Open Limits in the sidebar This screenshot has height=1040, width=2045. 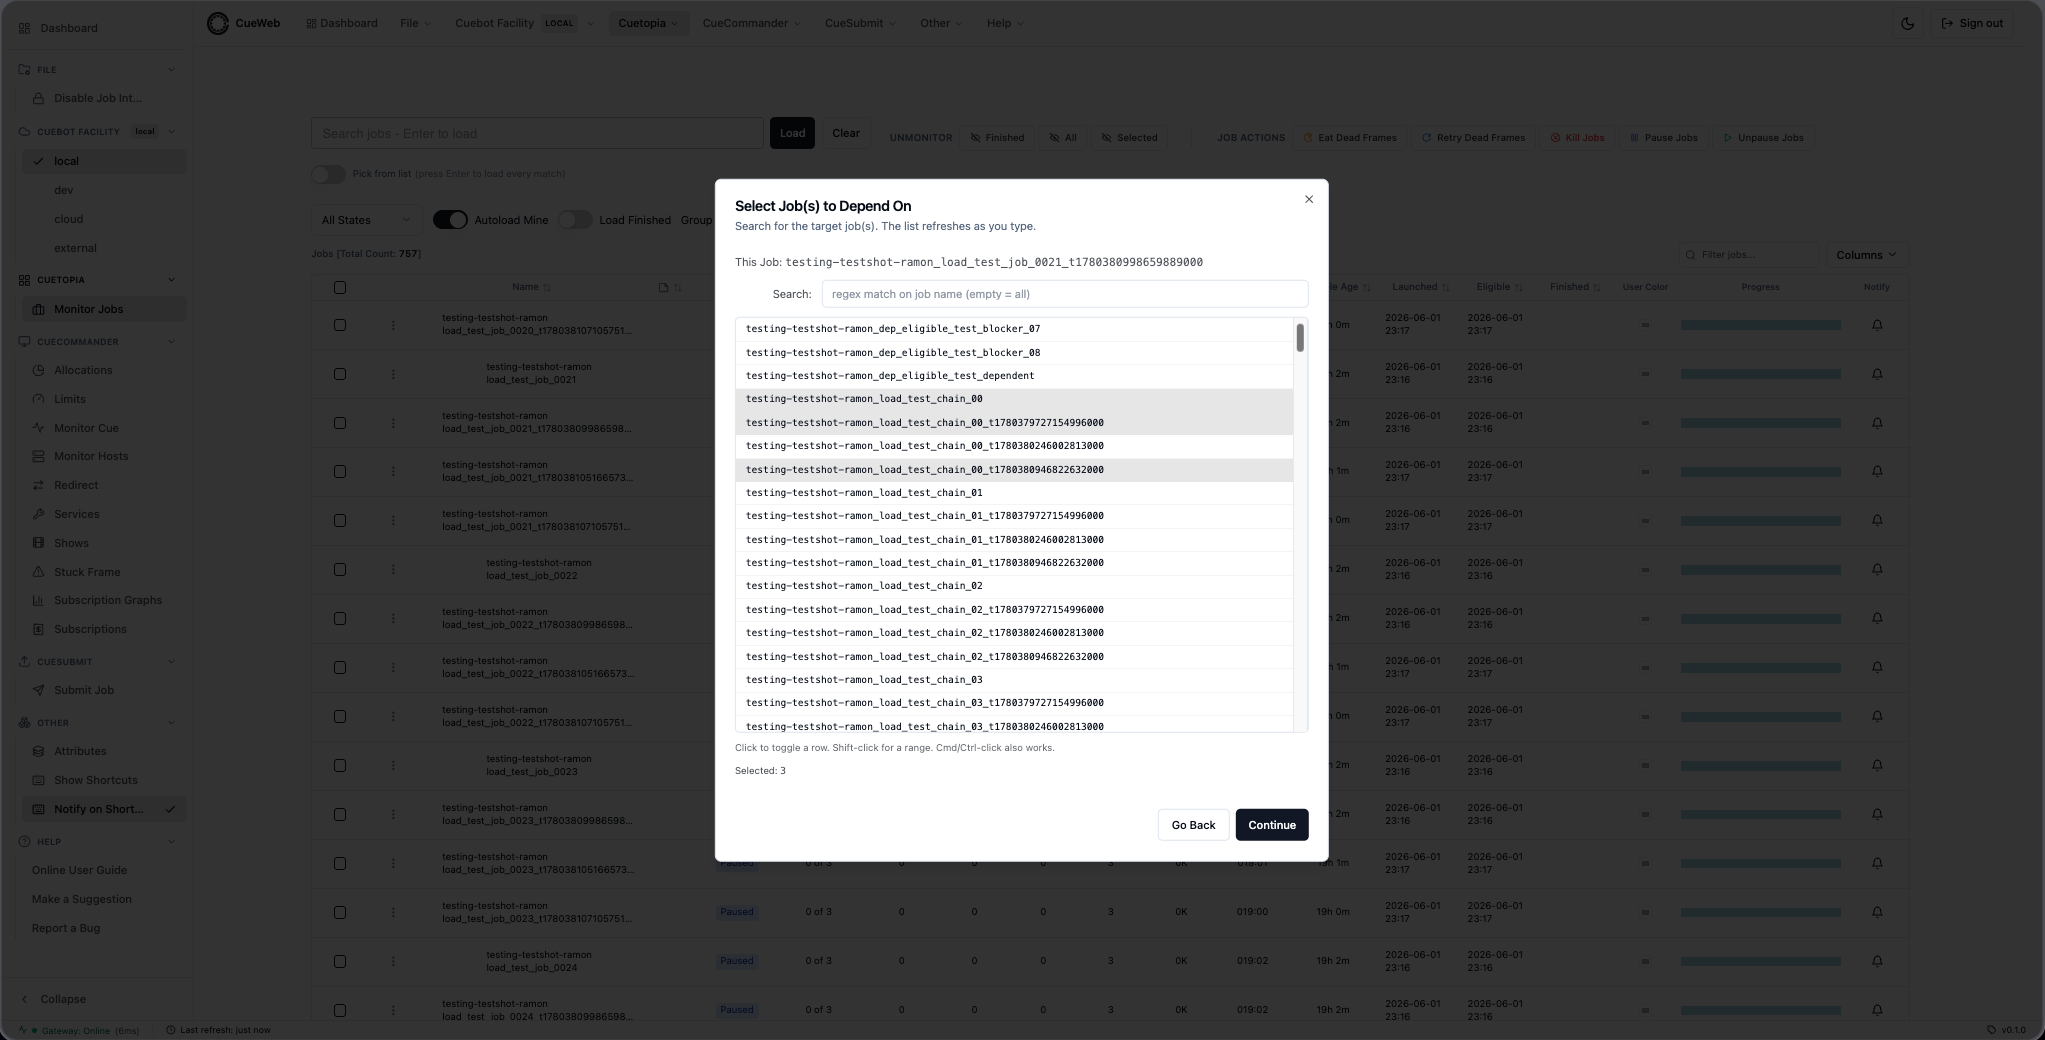pyautogui.click(x=69, y=399)
